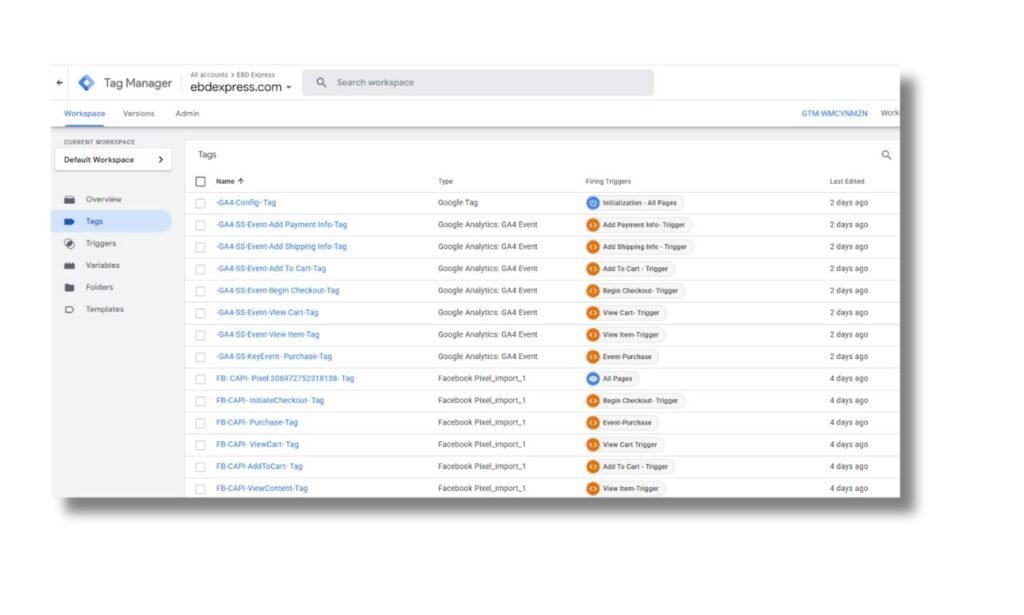Click the Initialization - All Pages trigger chip

(x=634, y=203)
